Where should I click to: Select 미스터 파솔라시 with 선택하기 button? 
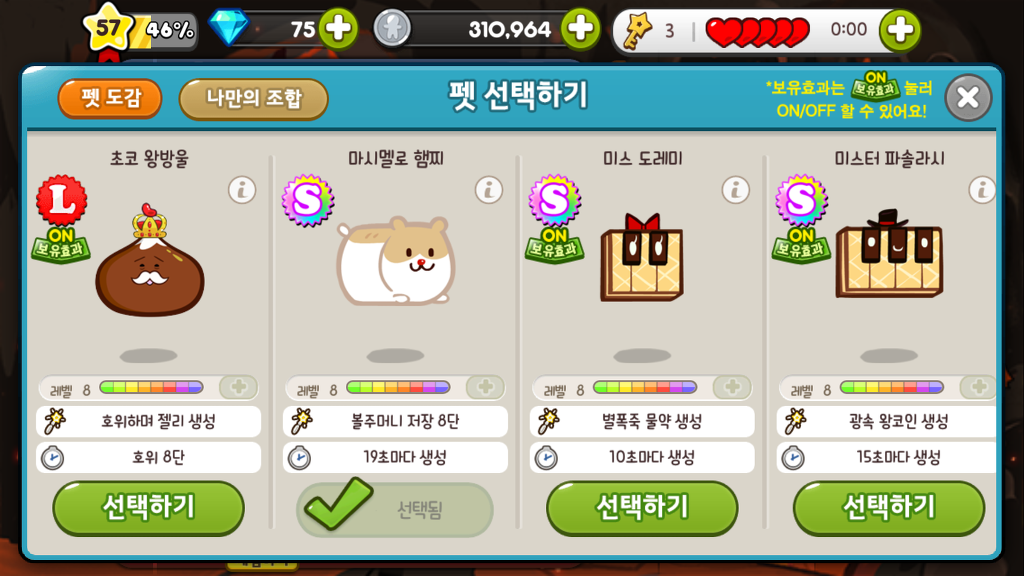coord(889,508)
